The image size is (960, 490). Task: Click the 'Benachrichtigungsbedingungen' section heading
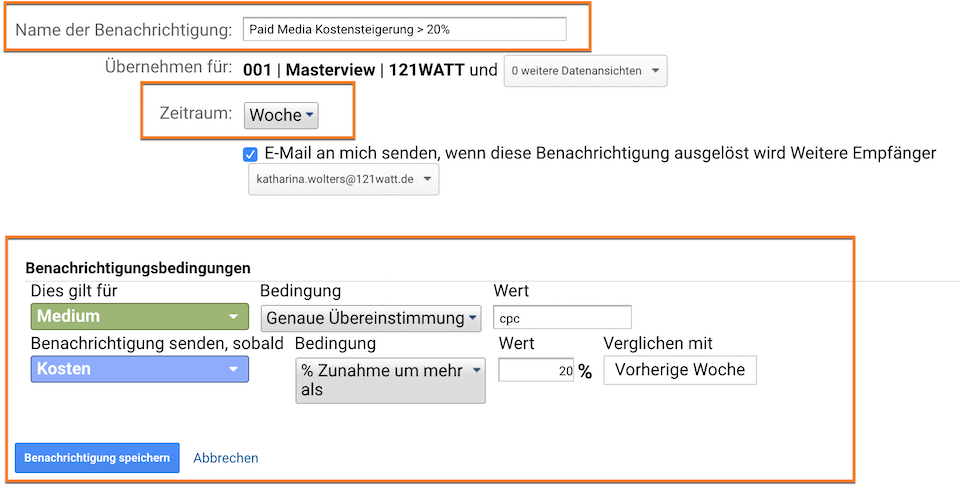coord(137,268)
